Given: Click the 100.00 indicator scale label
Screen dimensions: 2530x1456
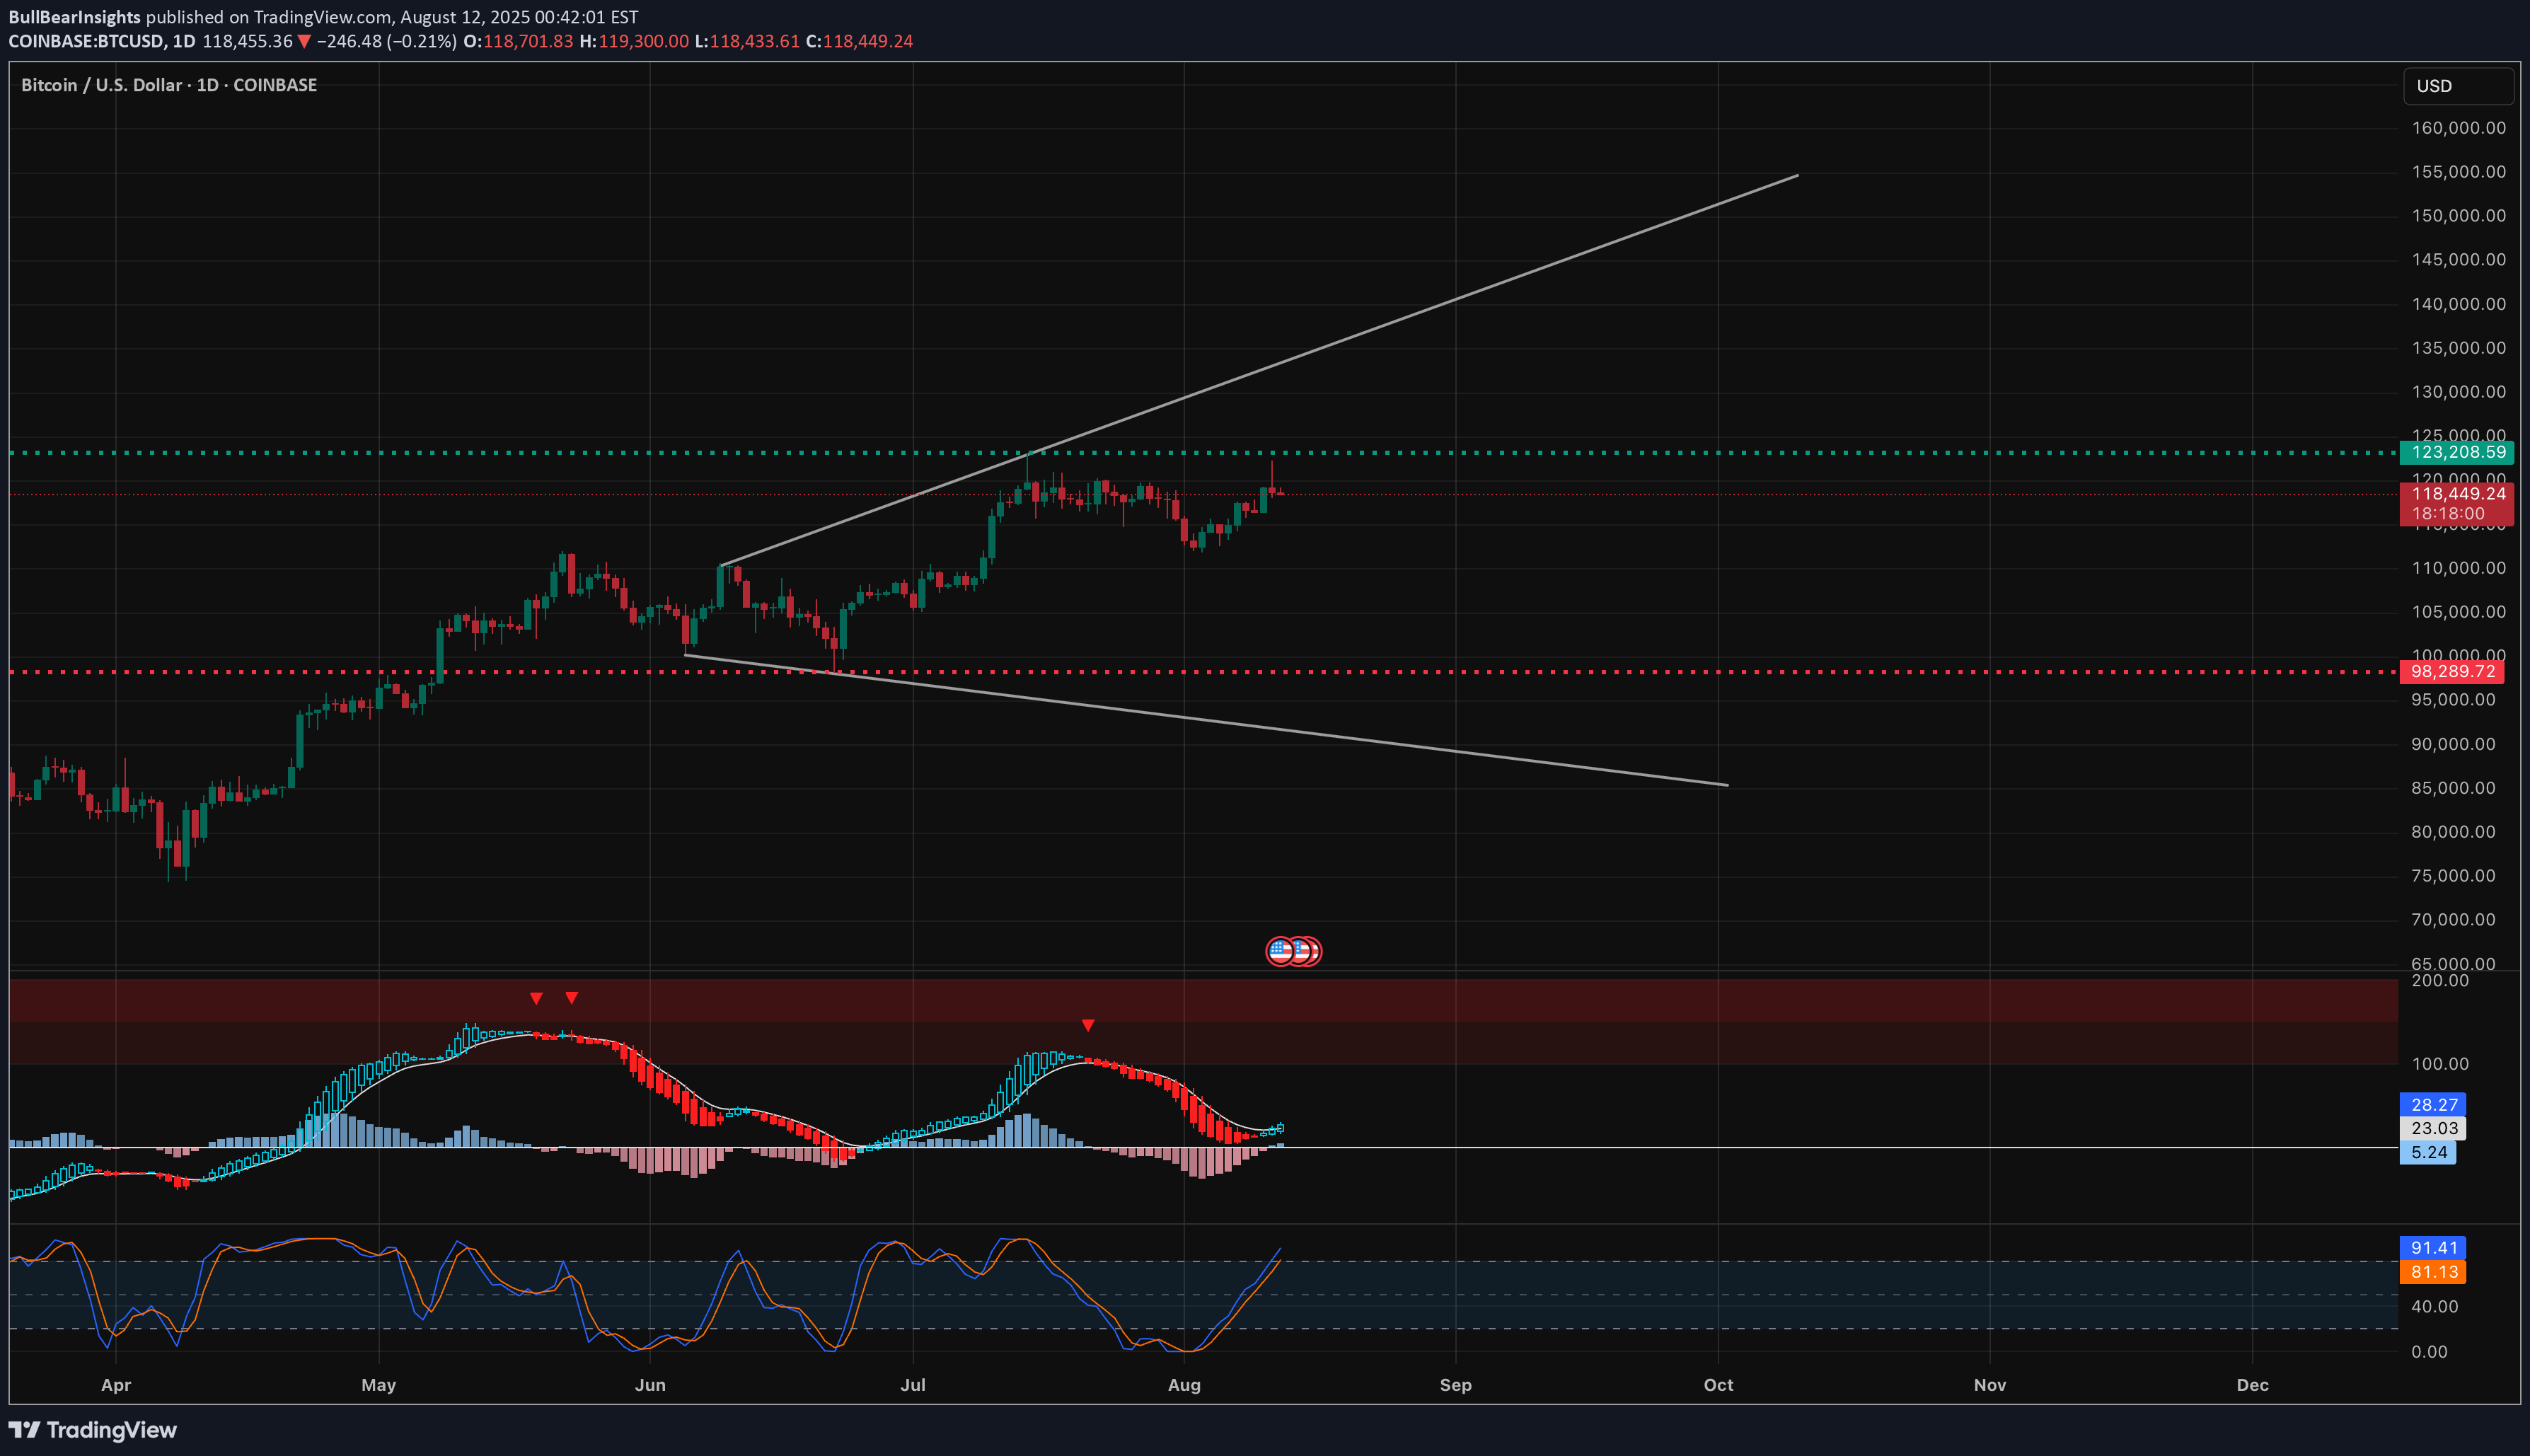Looking at the screenshot, I should coord(2440,1064).
